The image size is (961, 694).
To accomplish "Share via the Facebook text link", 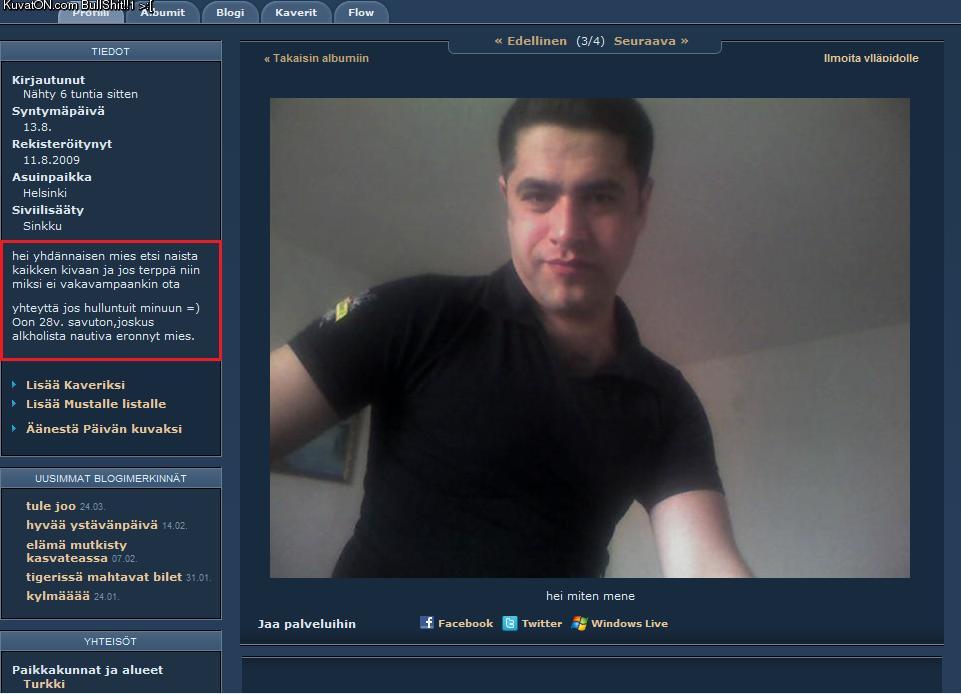I will (x=465, y=623).
